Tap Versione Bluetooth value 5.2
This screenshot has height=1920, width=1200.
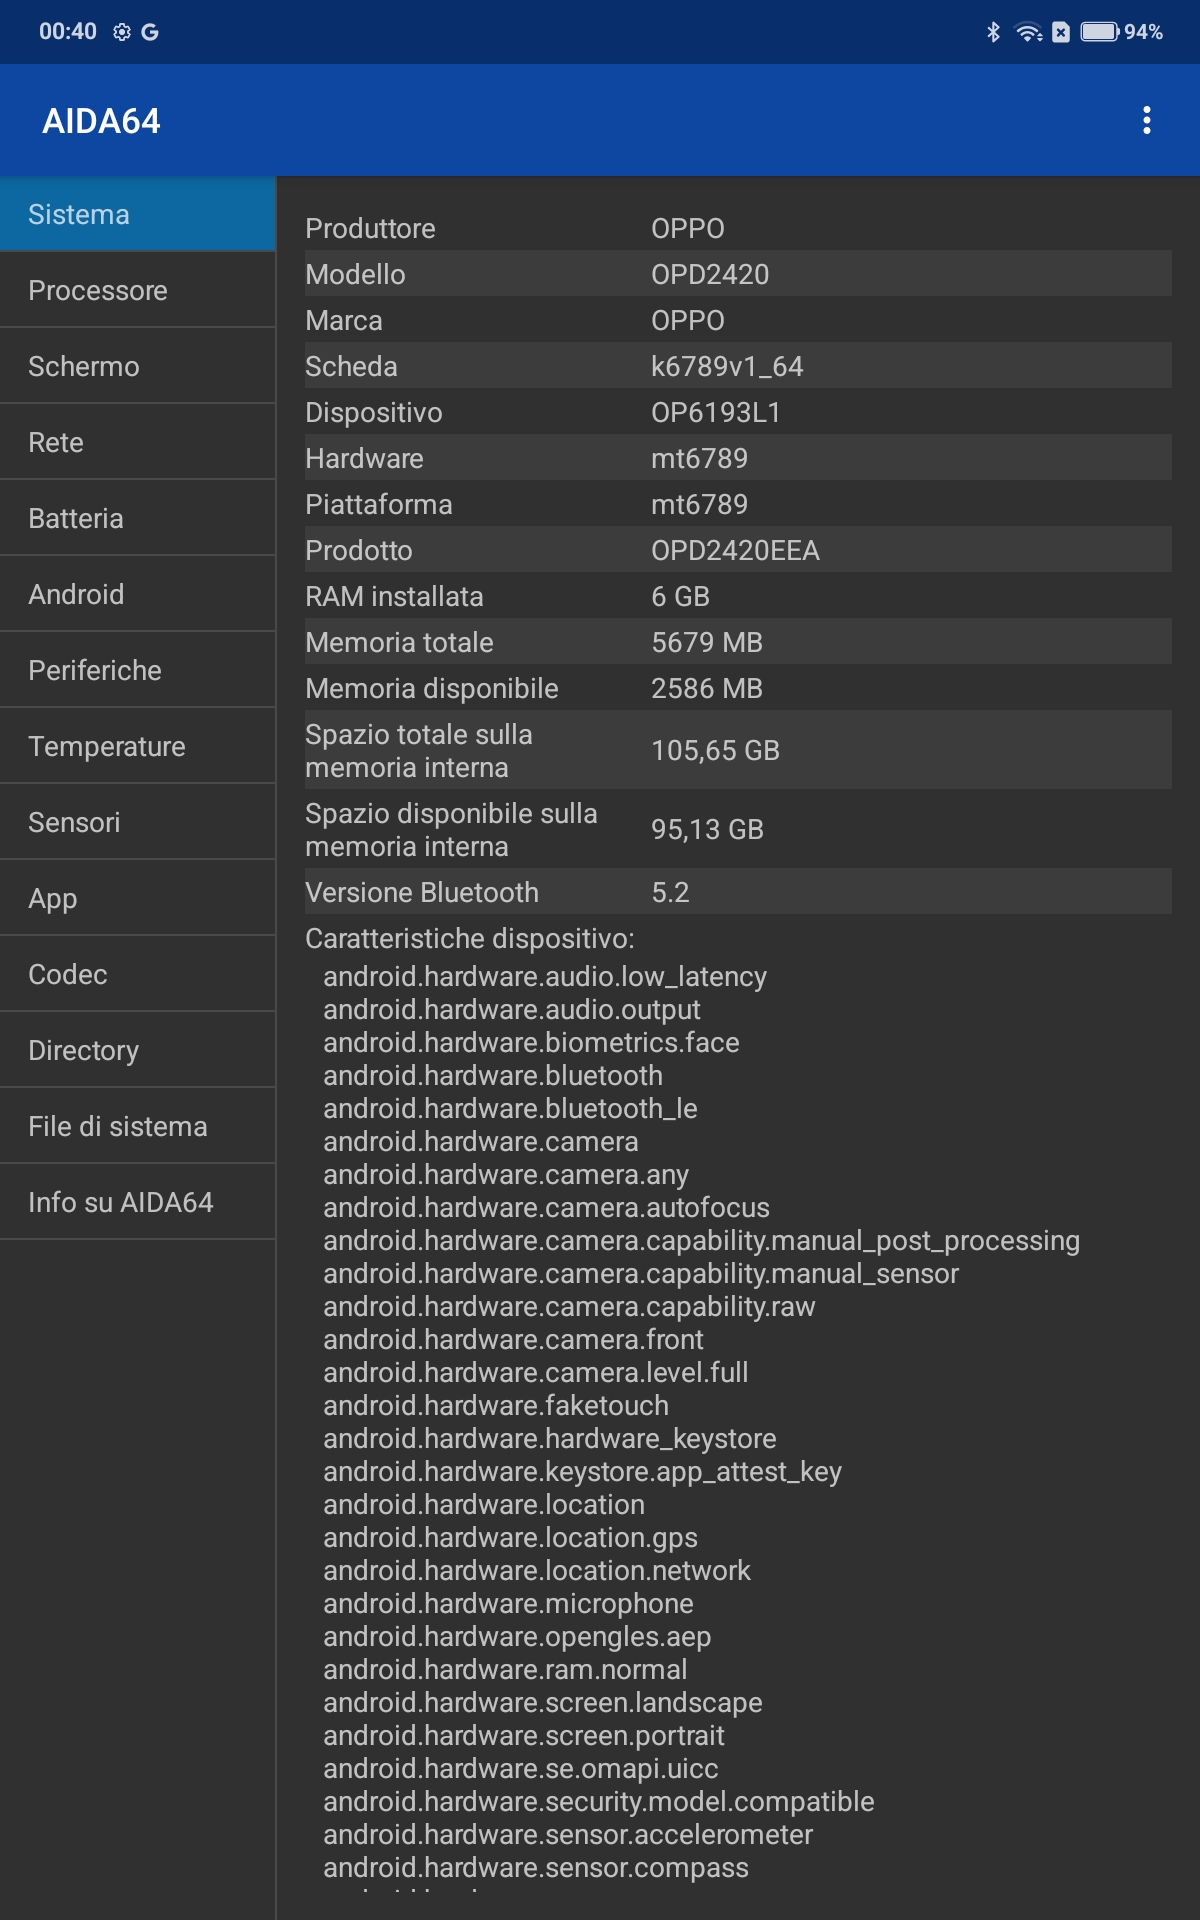pyautogui.click(x=670, y=892)
